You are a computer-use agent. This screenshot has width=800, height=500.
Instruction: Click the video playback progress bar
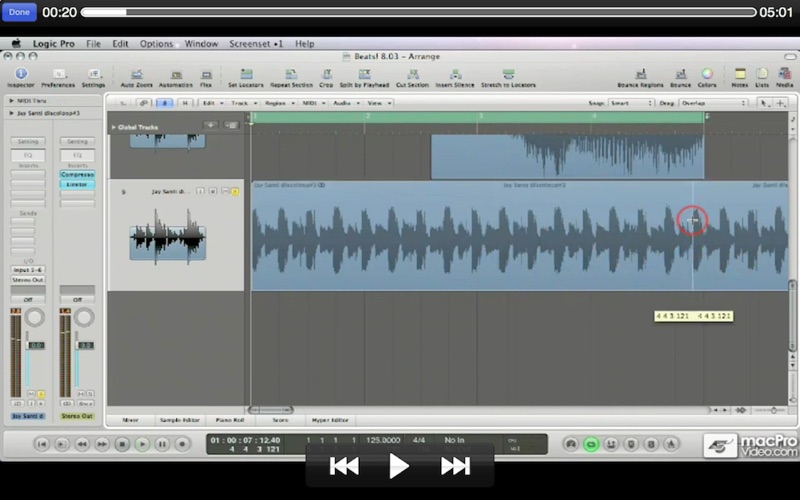pyautogui.click(x=418, y=12)
